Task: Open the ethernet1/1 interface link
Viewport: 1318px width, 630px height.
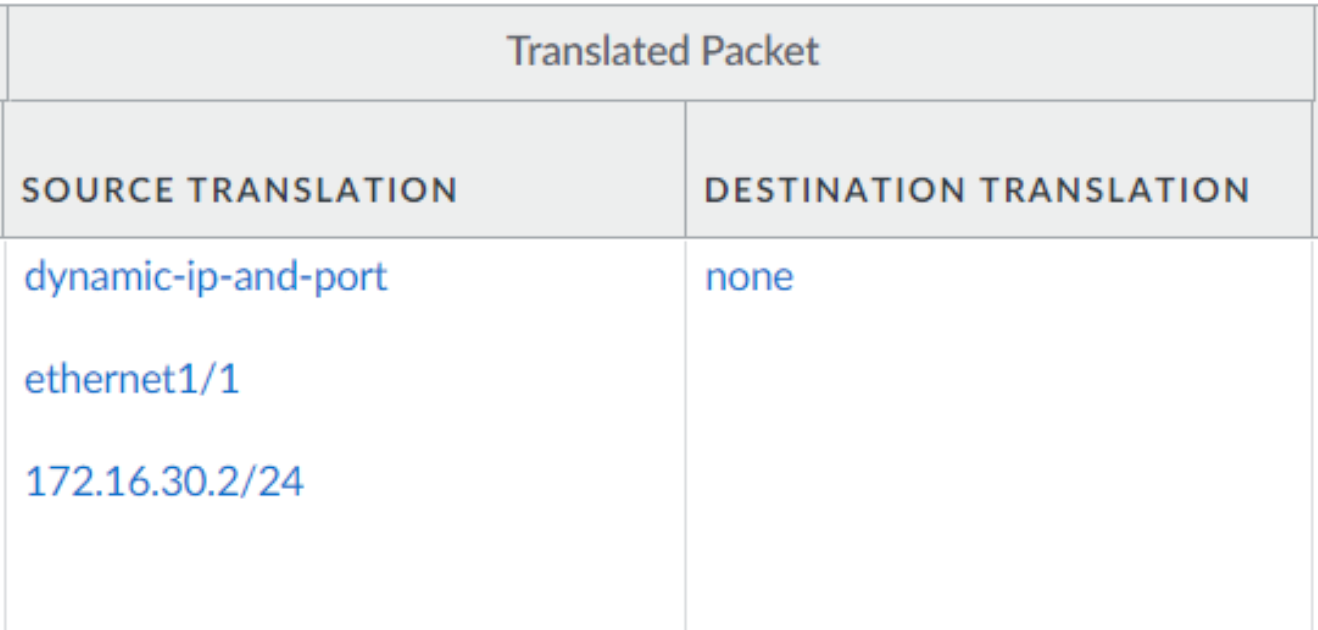Action: point(131,380)
